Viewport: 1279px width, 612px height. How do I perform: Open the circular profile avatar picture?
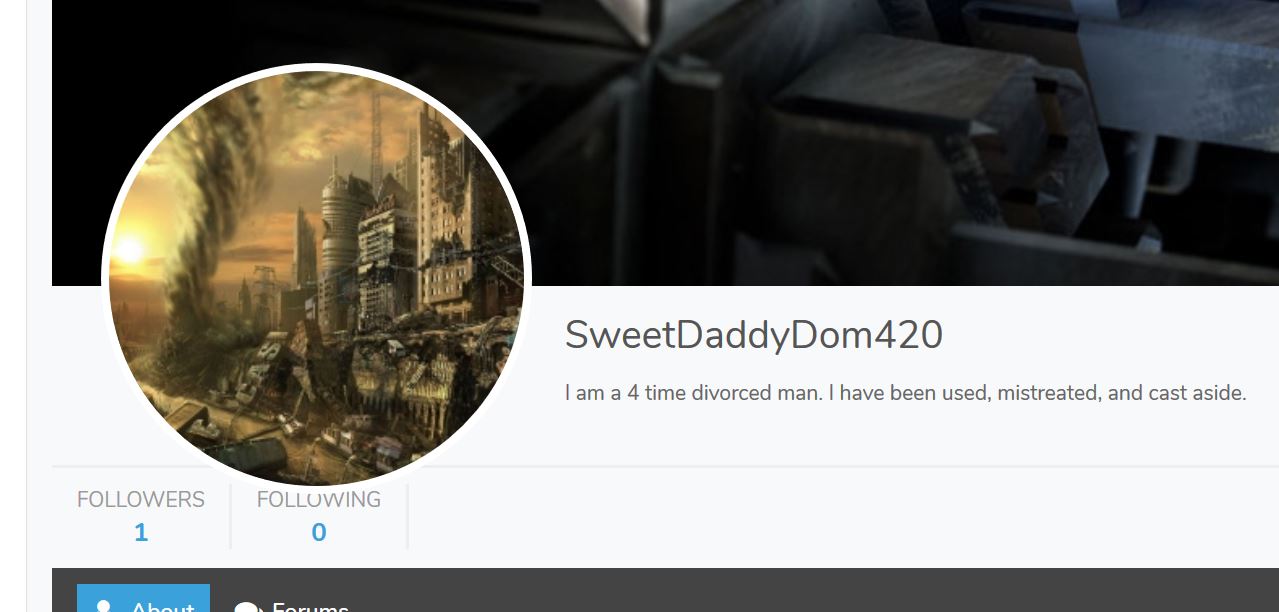click(x=316, y=278)
